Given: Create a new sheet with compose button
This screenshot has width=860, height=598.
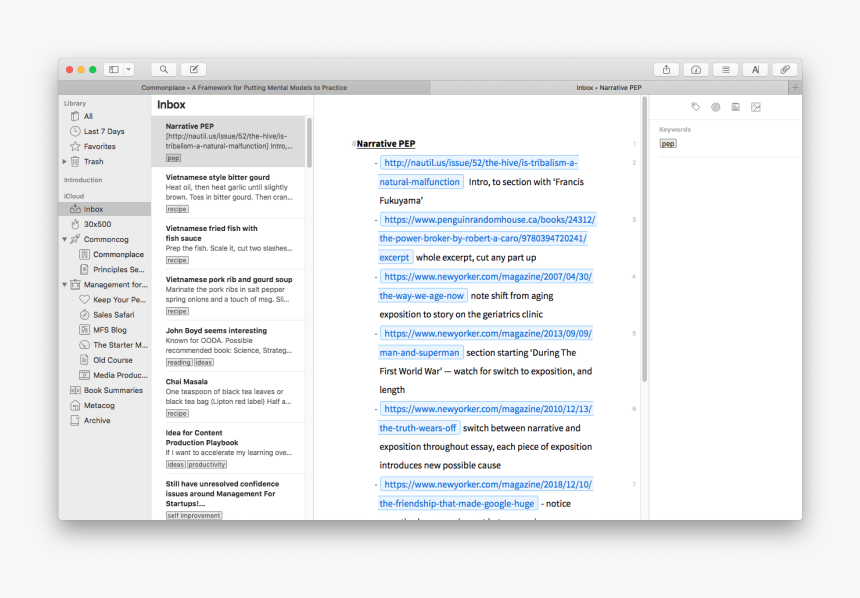Looking at the screenshot, I should tap(194, 70).
